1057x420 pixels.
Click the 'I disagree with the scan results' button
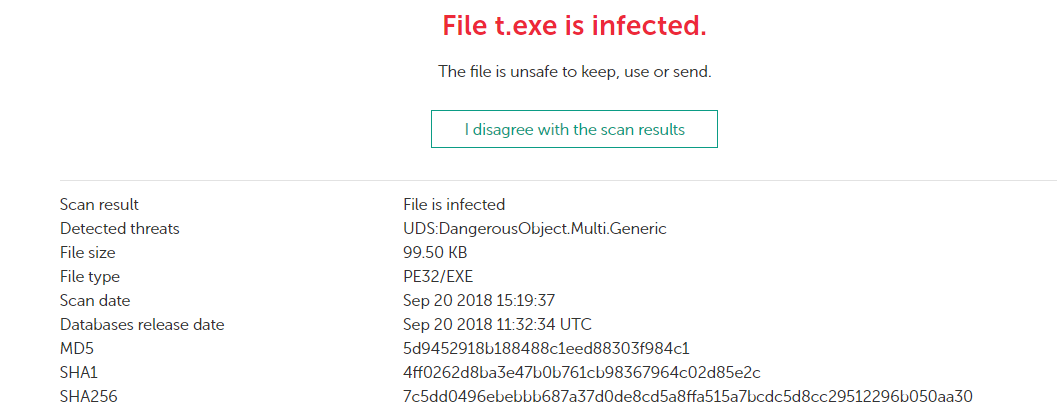point(574,129)
